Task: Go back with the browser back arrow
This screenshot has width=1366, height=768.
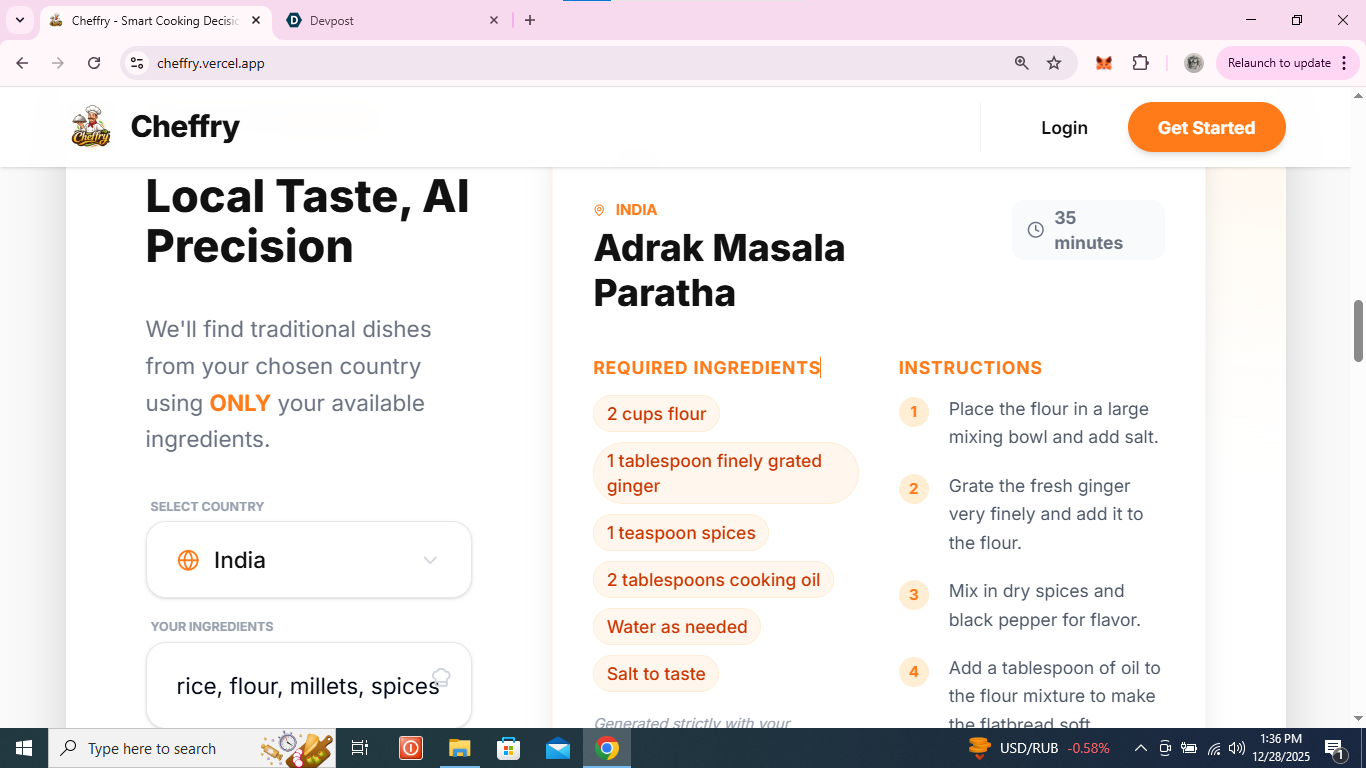Action: [22, 63]
